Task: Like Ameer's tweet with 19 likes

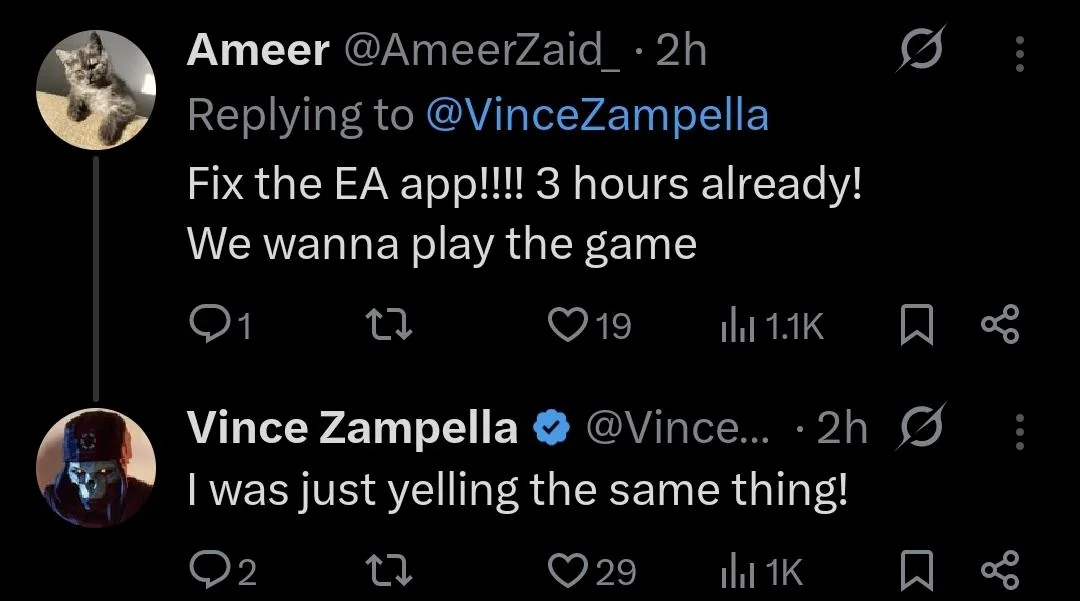Action: pyautogui.click(x=568, y=326)
